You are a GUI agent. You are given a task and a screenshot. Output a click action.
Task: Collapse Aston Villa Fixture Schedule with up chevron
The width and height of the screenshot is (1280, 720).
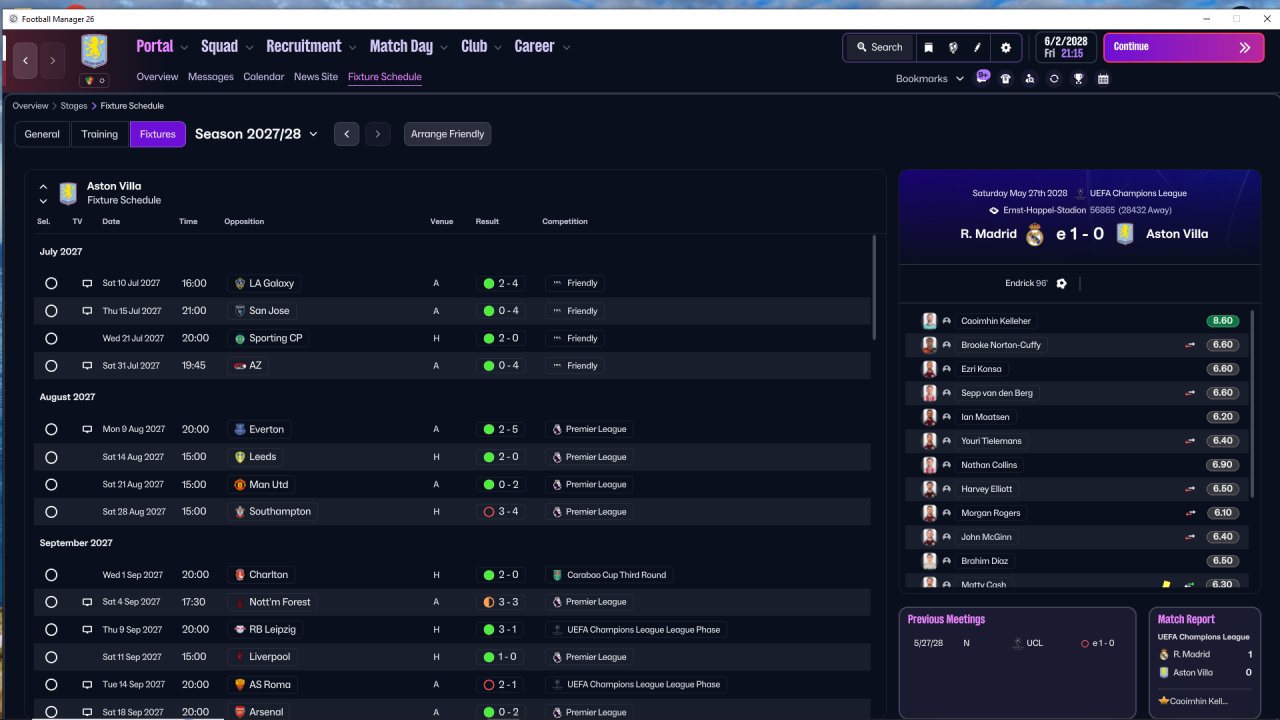point(43,186)
